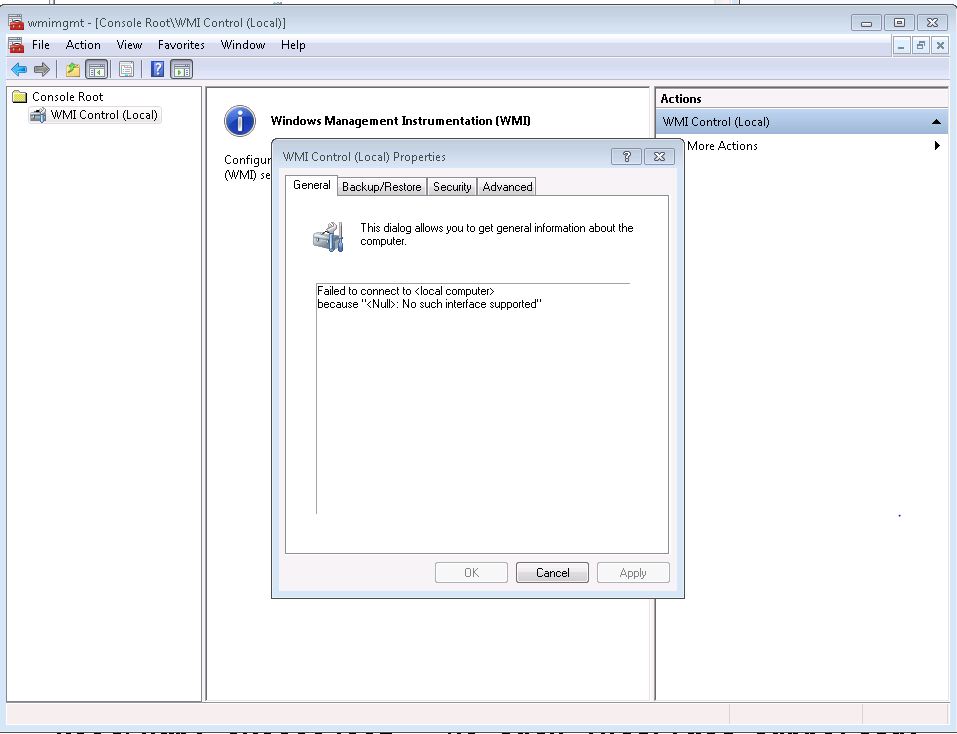Expand the More Actions submenu arrow
The height and width of the screenshot is (734, 957).
pos(937,146)
